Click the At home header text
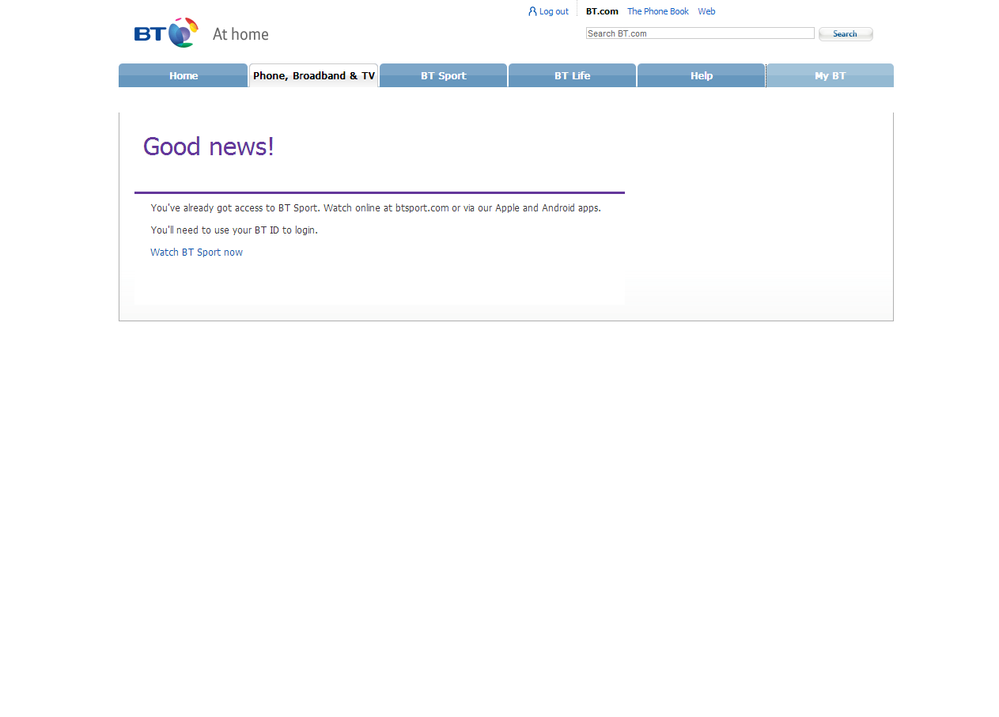Image resolution: width=999 pixels, height=717 pixels. pyautogui.click(x=240, y=34)
